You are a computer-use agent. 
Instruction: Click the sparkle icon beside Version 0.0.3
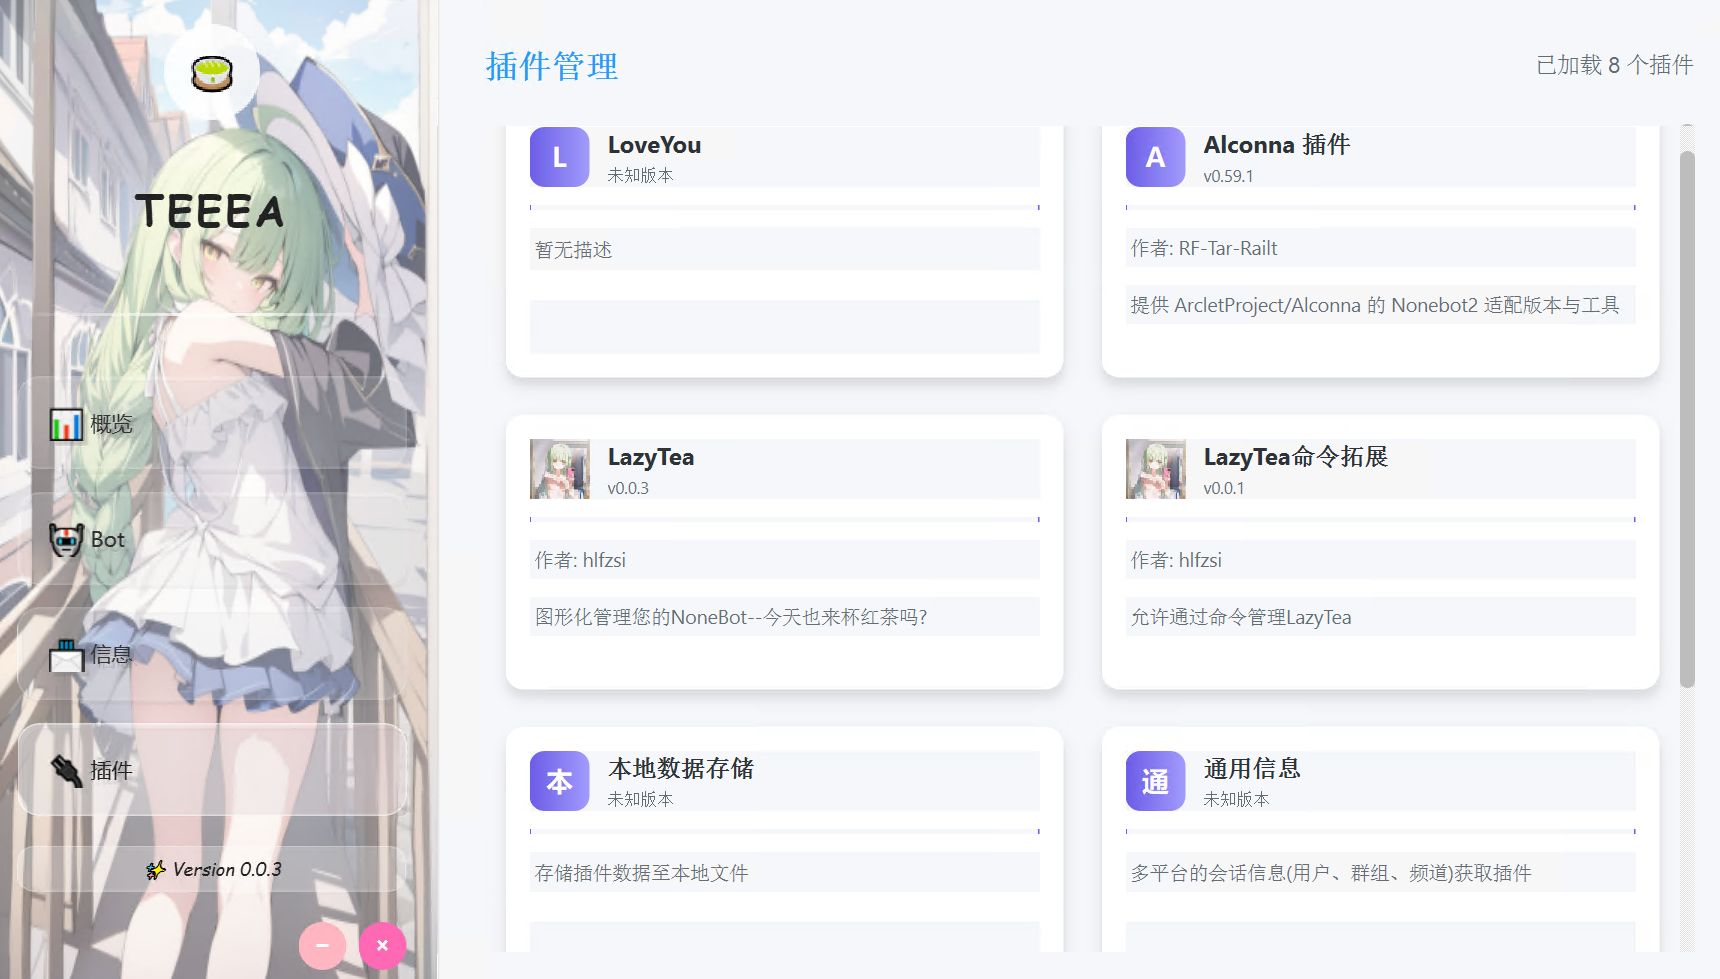[155, 870]
